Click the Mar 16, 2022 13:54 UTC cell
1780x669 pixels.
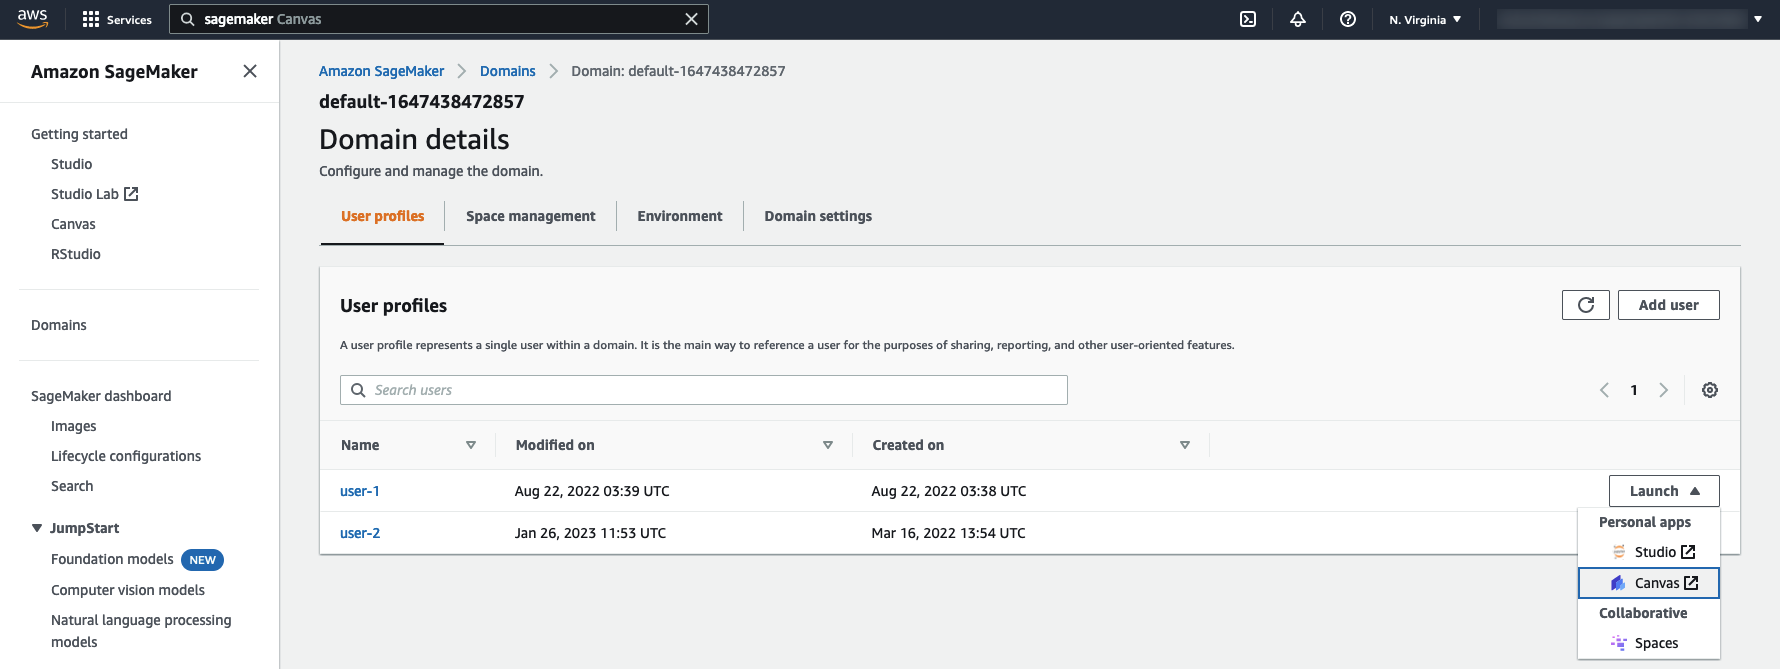(948, 533)
